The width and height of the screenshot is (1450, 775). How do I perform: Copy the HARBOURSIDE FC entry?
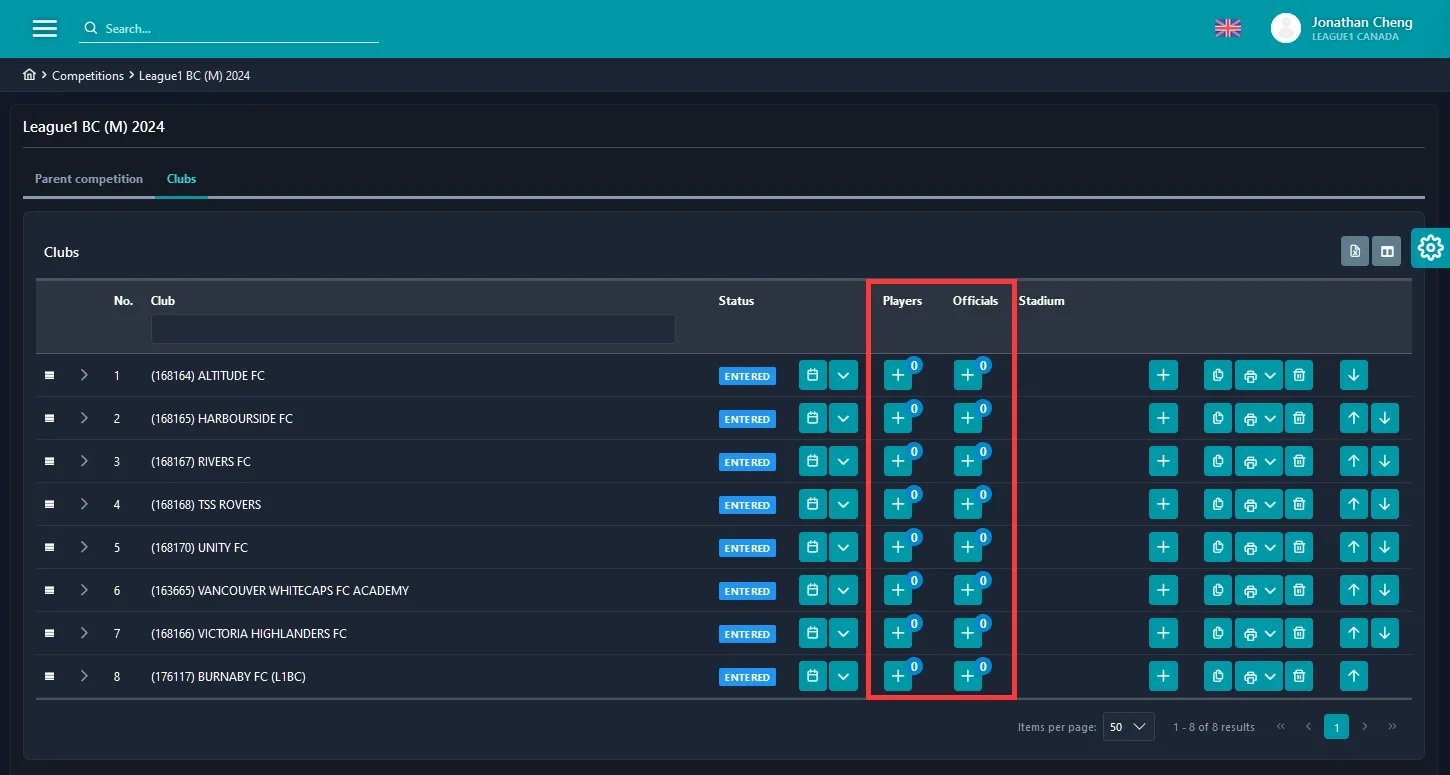[x=1218, y=418]
